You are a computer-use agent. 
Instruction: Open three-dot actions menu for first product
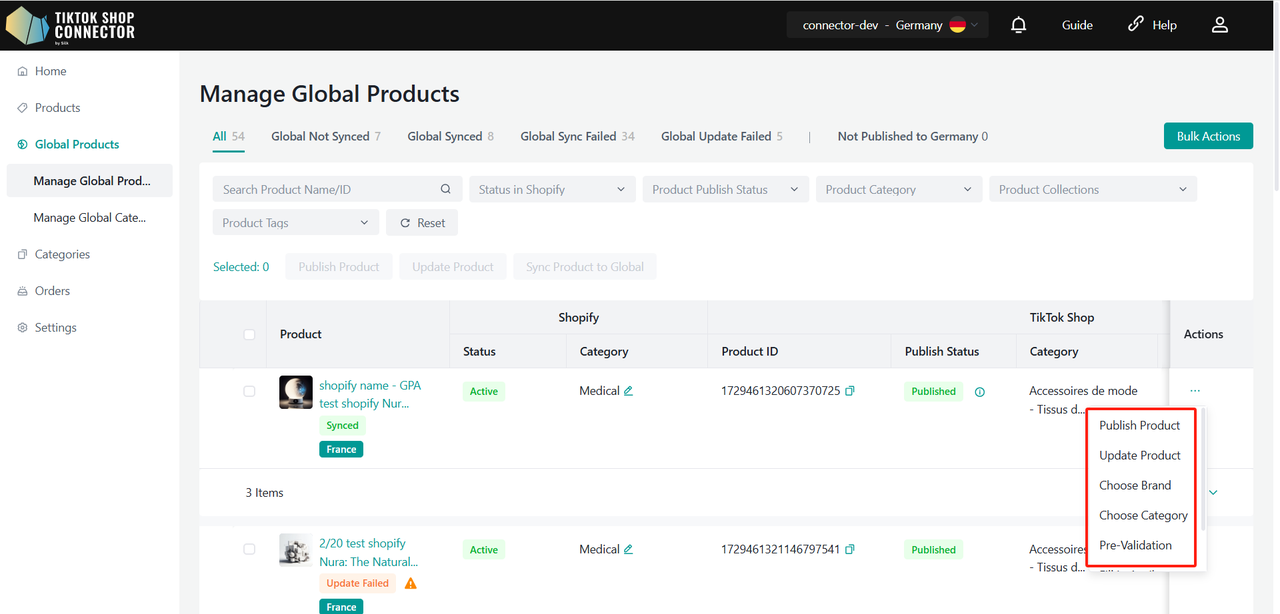[1195, 390]
